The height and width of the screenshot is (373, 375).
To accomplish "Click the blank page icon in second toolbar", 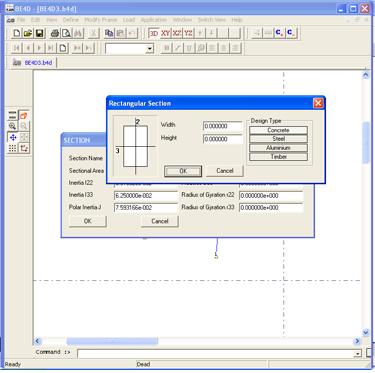I will point(63,48).
